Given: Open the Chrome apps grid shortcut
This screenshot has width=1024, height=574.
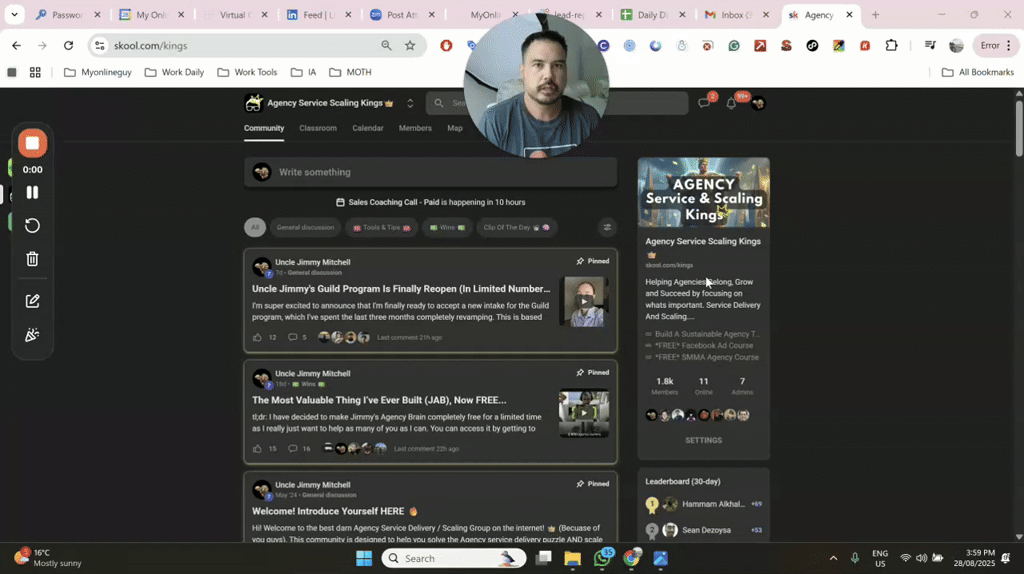Looking at the screenshot, I should [35, 72].
